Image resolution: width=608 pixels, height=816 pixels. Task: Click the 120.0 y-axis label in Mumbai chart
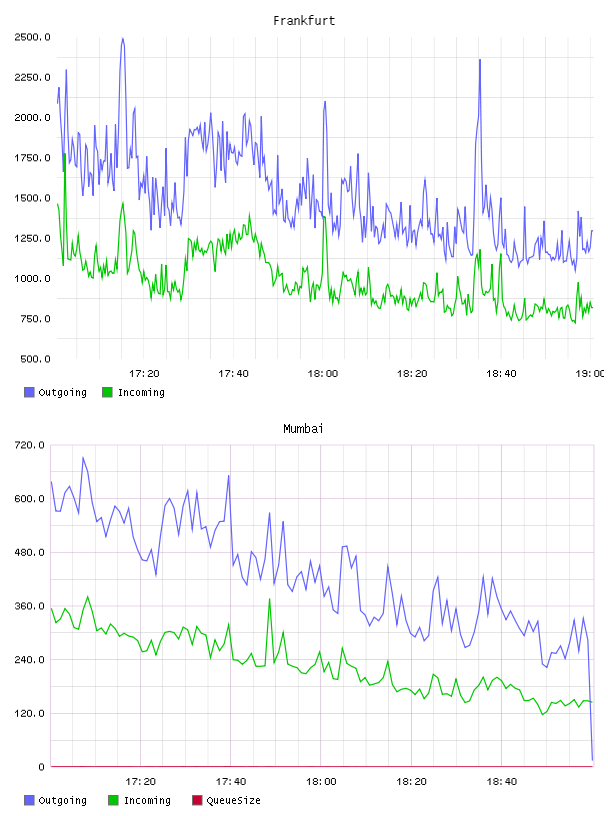pyautogui.click(x=30, y=713)
